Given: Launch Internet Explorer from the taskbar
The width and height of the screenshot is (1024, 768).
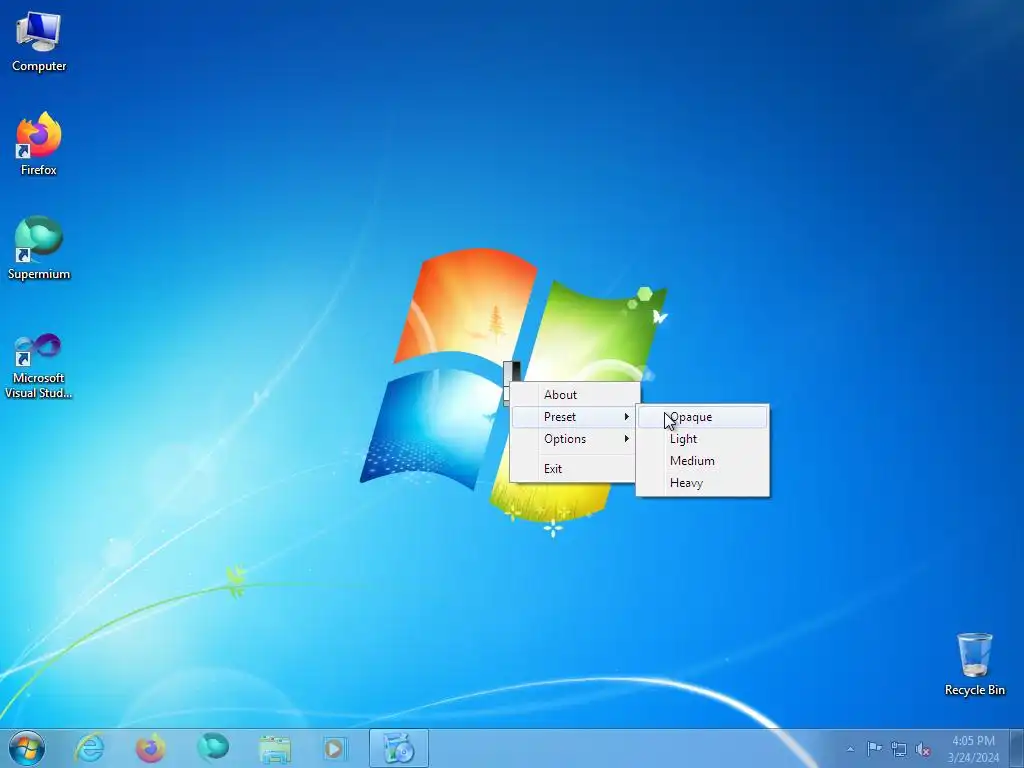Looking at the screenshot, I should click(89, 748).
